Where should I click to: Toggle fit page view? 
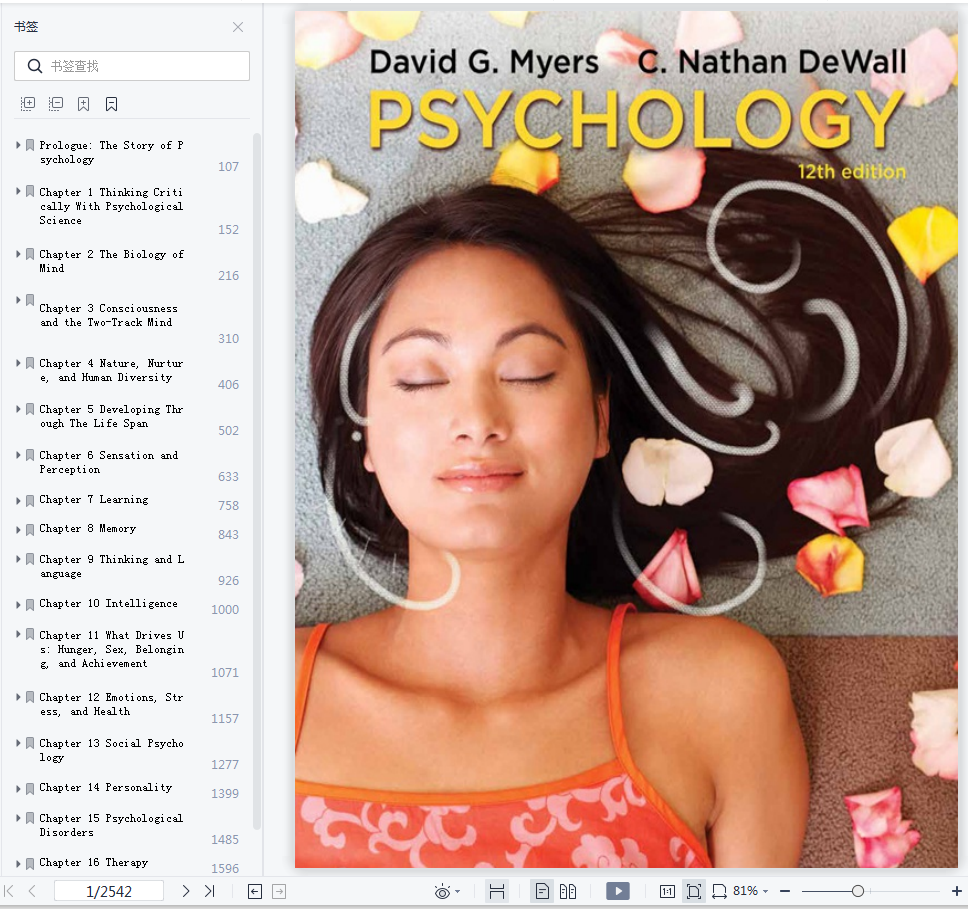point(694,891)
